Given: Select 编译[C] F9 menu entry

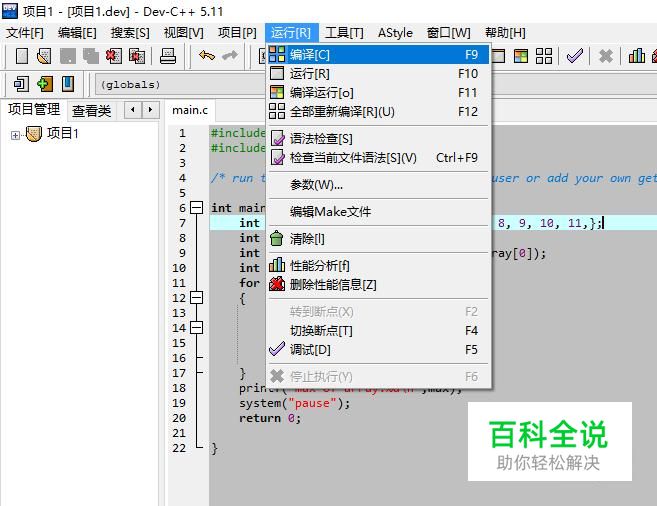Looking at the screenshot, I should click(x=378, y=54).
